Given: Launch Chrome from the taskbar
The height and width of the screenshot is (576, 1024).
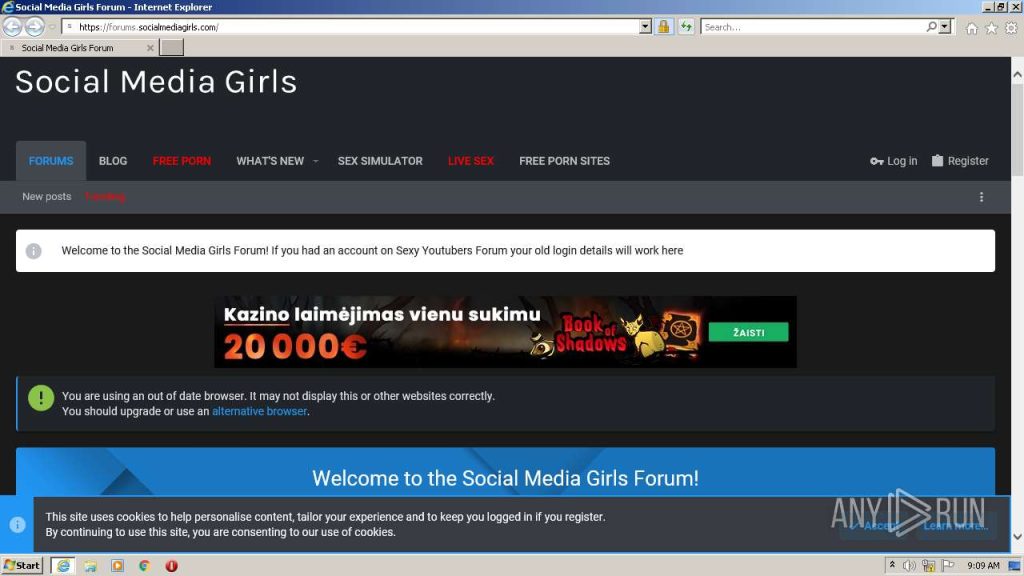Looking at the screenshot, I should [144, 566].
